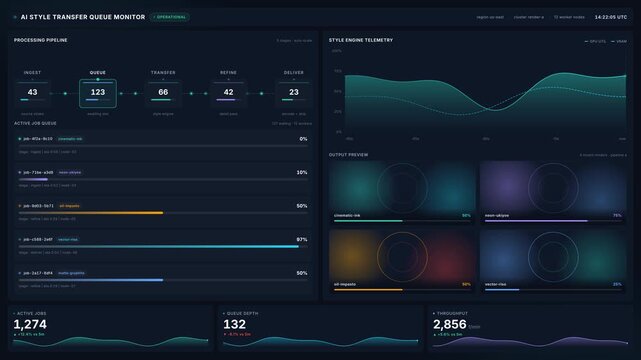The height and width of the screenshot is (360, 641).
Task: Click the QUEUE DEPTH card showing 132
Action: point(320,328)
